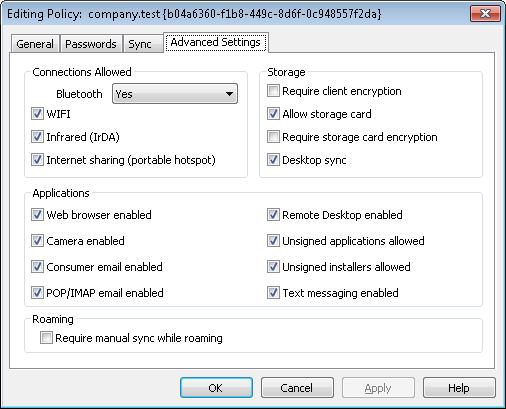Viewport: 506px width, 409px height.
Task: Check Require manual sync while roaming
Action: tap(46, 338)
